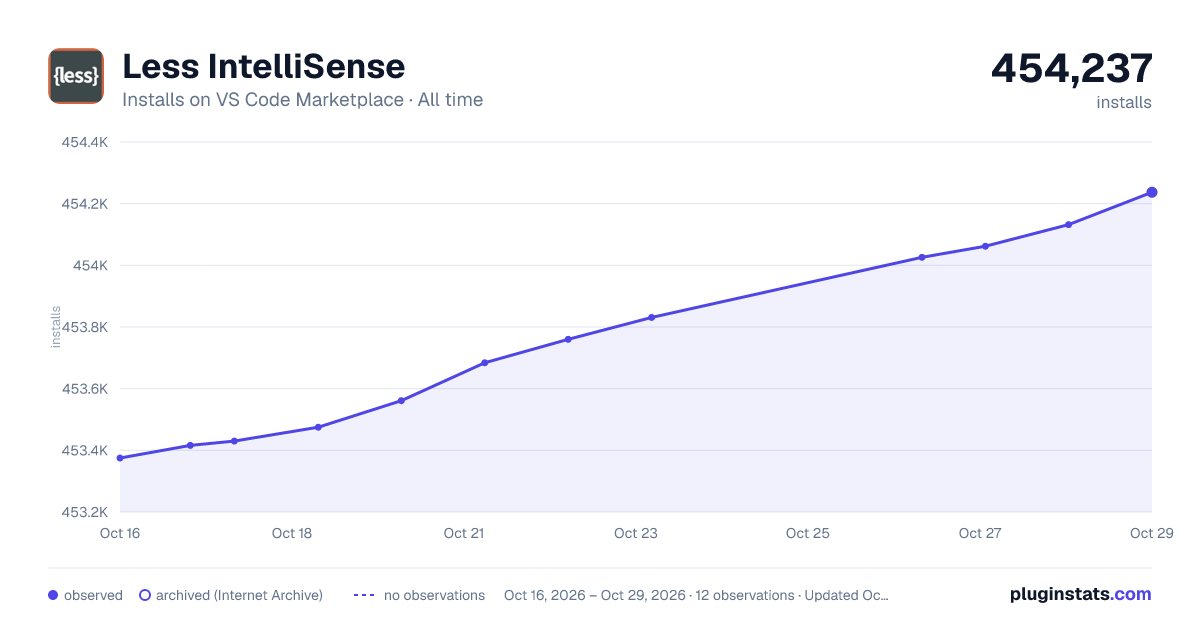
Task: Click the date range and observations footer text
Action: 696,595
